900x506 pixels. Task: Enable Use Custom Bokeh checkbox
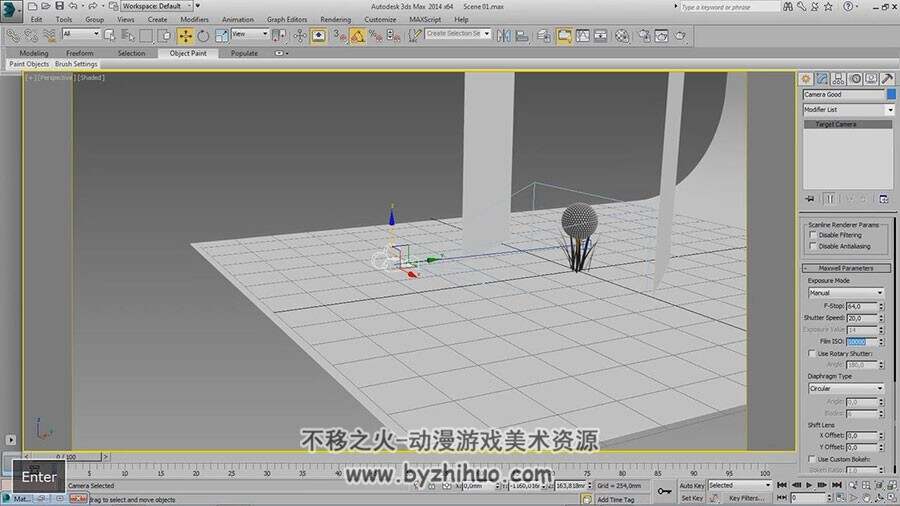tap(812, 459)
